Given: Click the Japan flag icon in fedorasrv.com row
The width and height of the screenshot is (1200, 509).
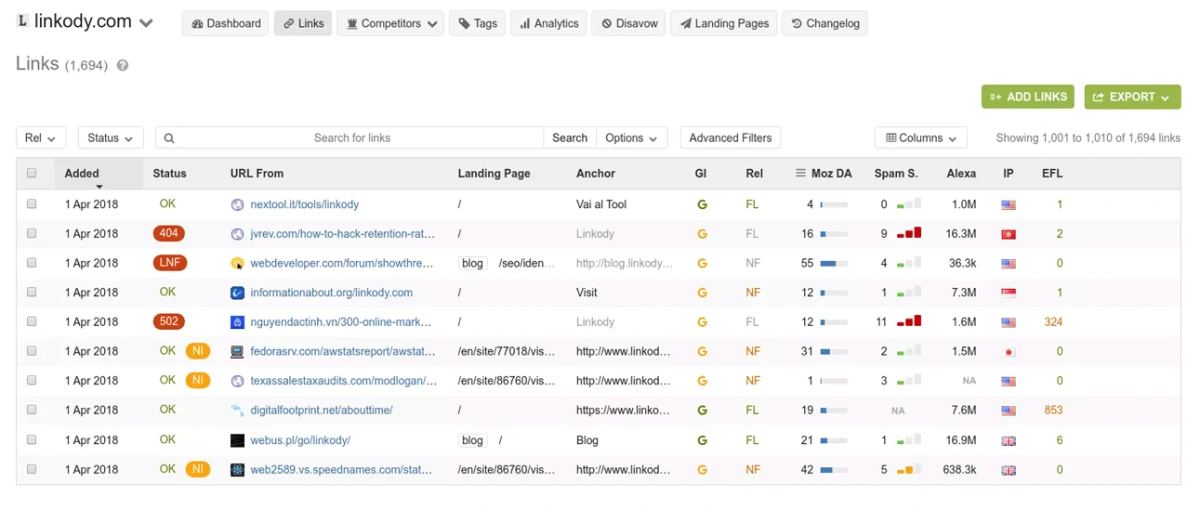Looking at the screenshot, I should pyautogui.click(x=1008, y=352).
